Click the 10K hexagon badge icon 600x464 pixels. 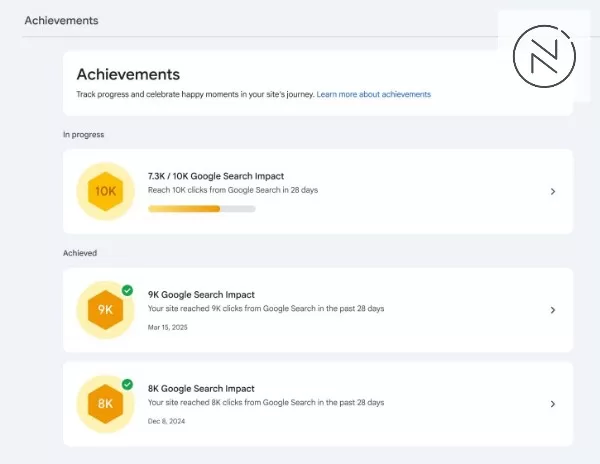click(x=105, y=191)
